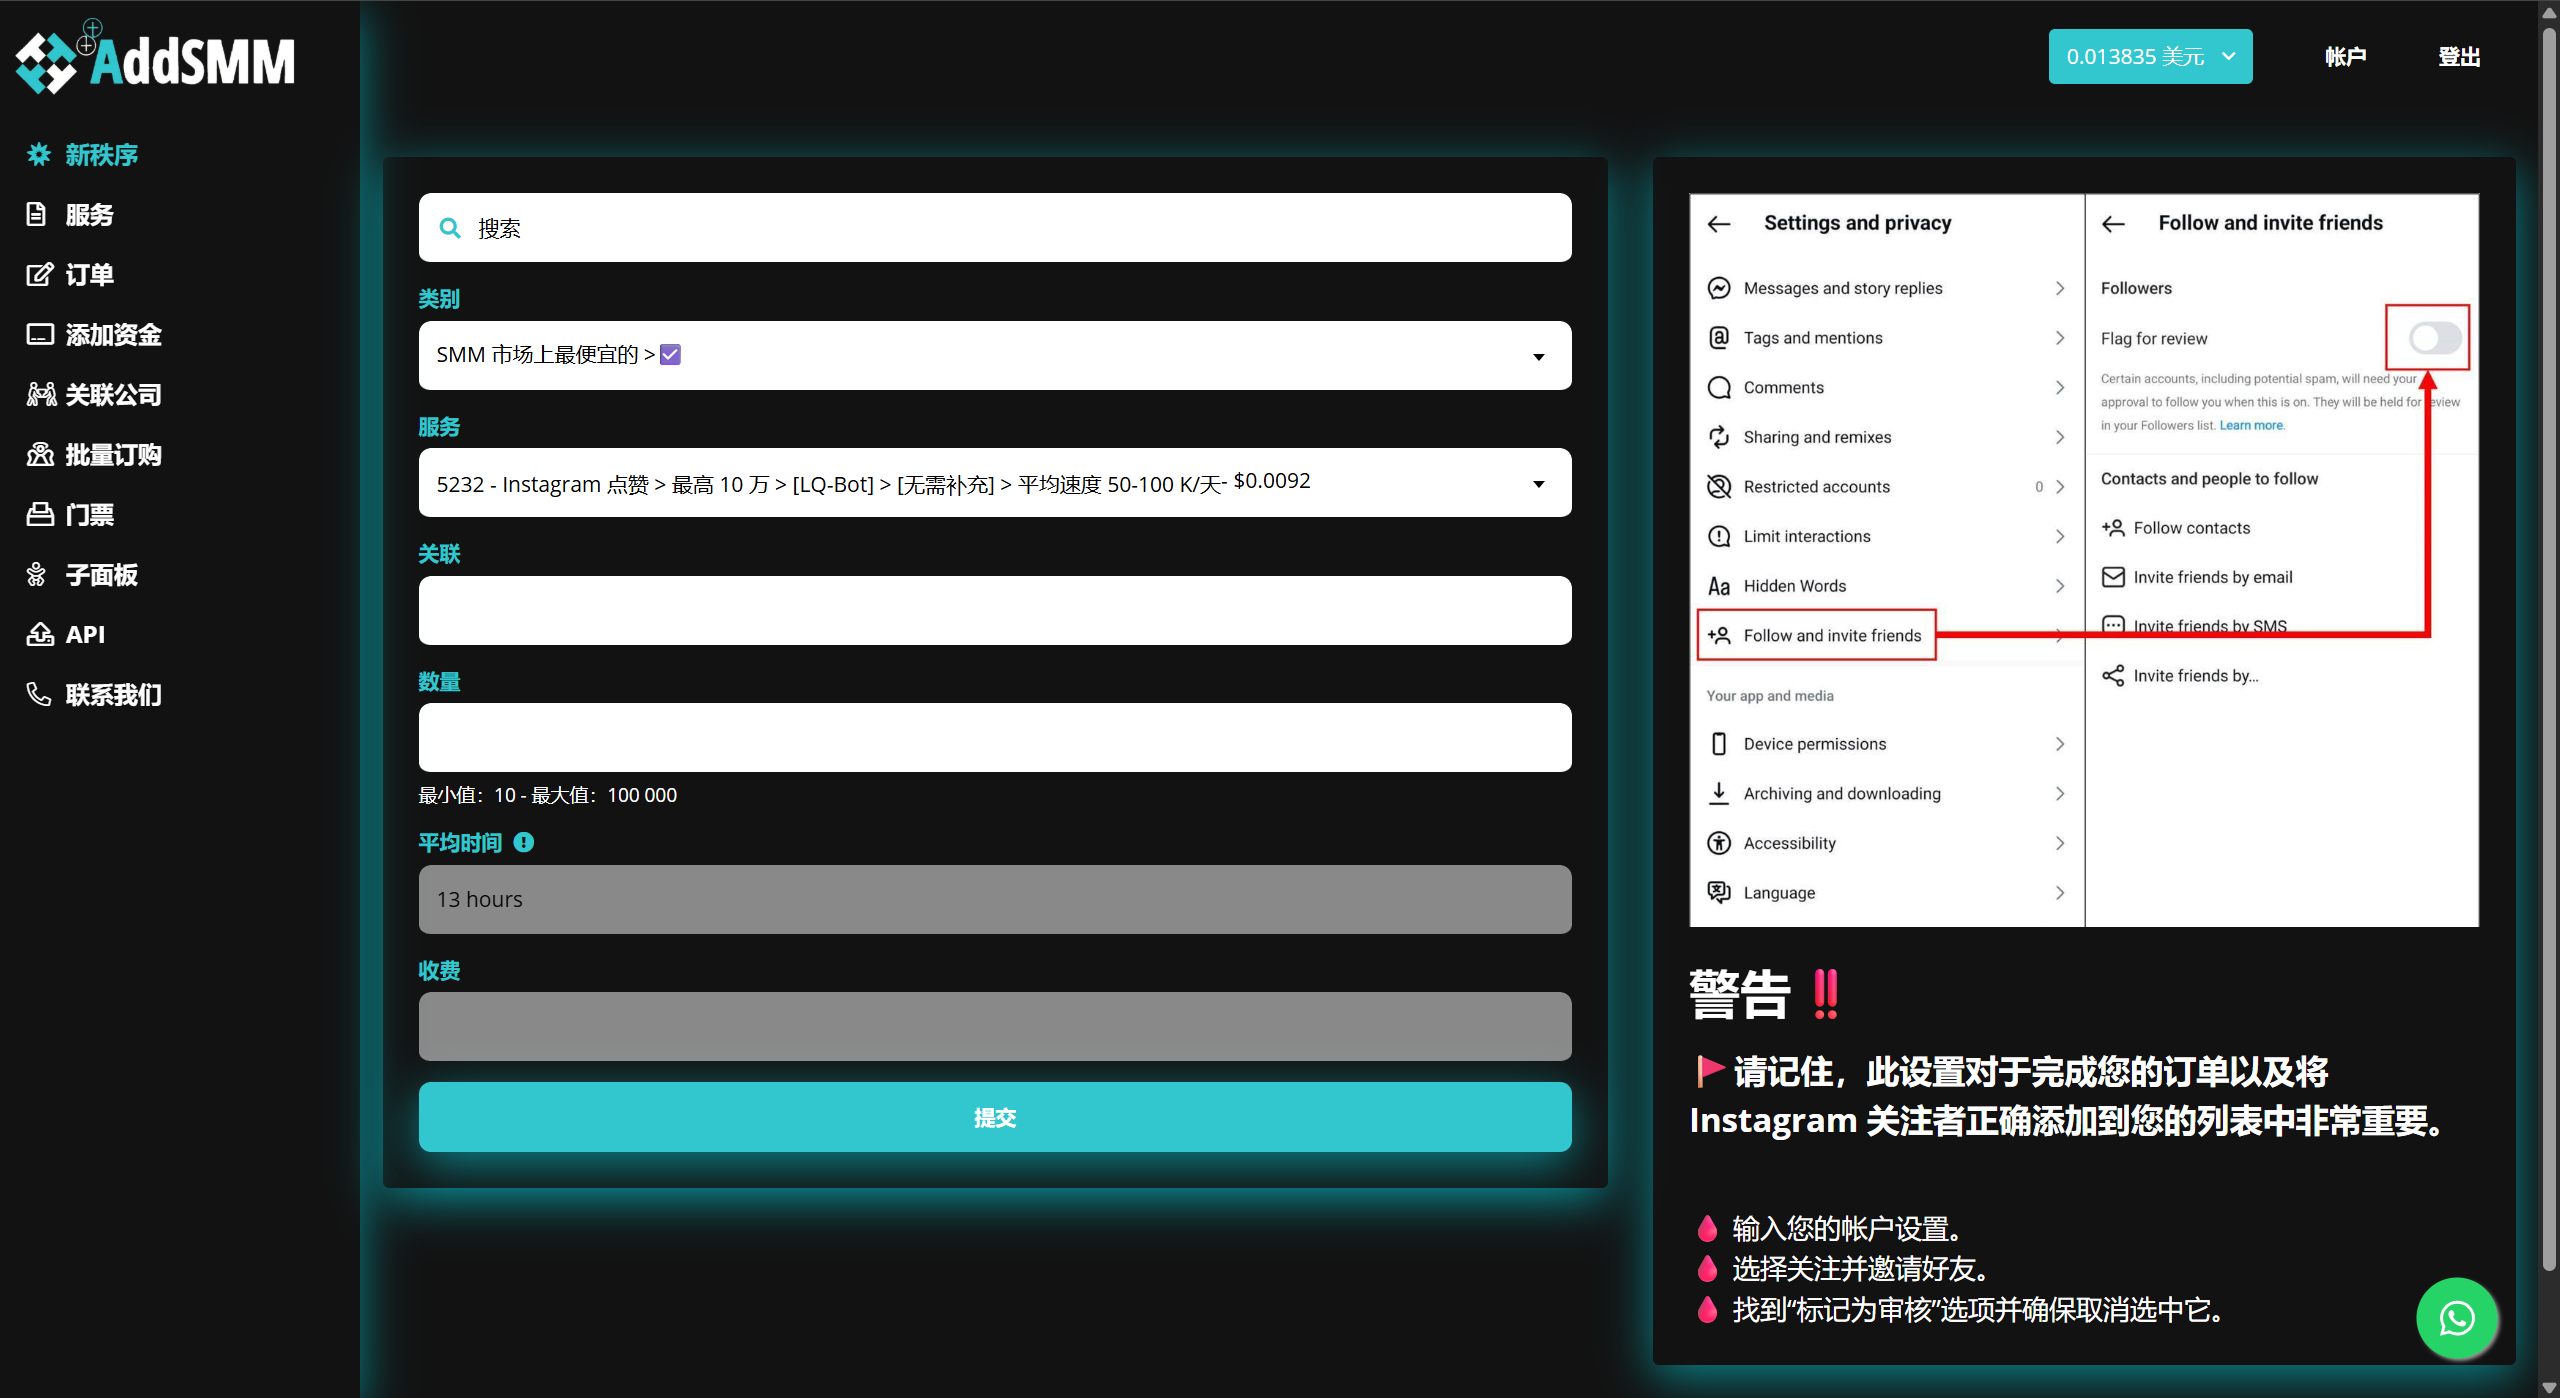The image size is (2560, 1398).
Task: Click the phone icon beside 联系我们
Action: pos(38,694)
